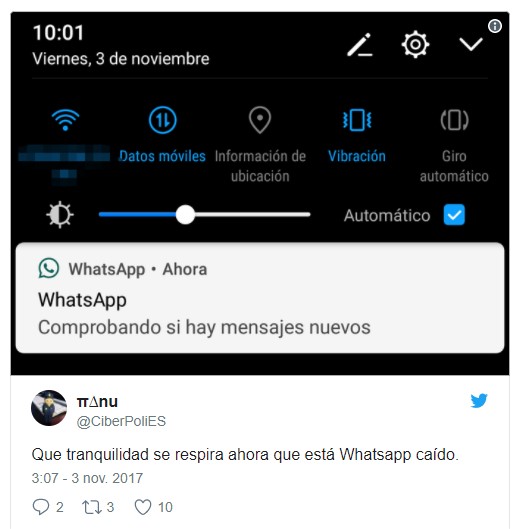Reply to the tweet via the comment icon
518x529 pixels.
tap(40, 507)
